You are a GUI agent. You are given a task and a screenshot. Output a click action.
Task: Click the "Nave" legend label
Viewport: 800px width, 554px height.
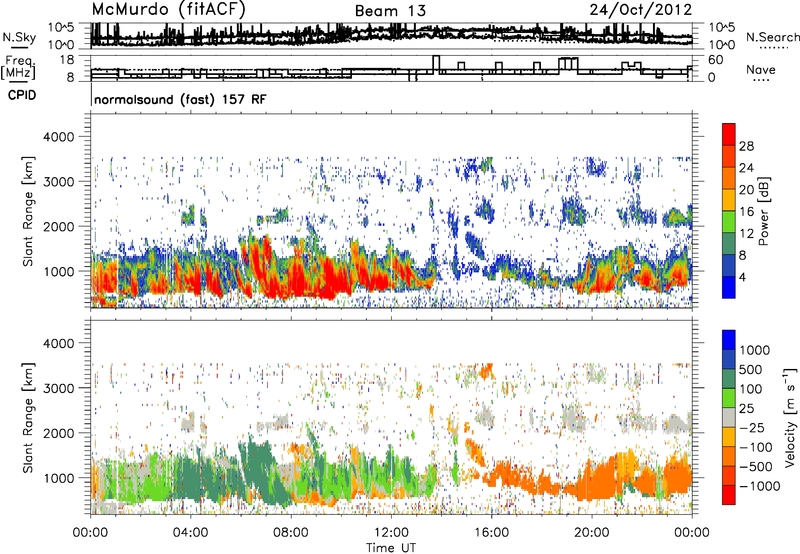pyautogui.click(x=761, y=69)
